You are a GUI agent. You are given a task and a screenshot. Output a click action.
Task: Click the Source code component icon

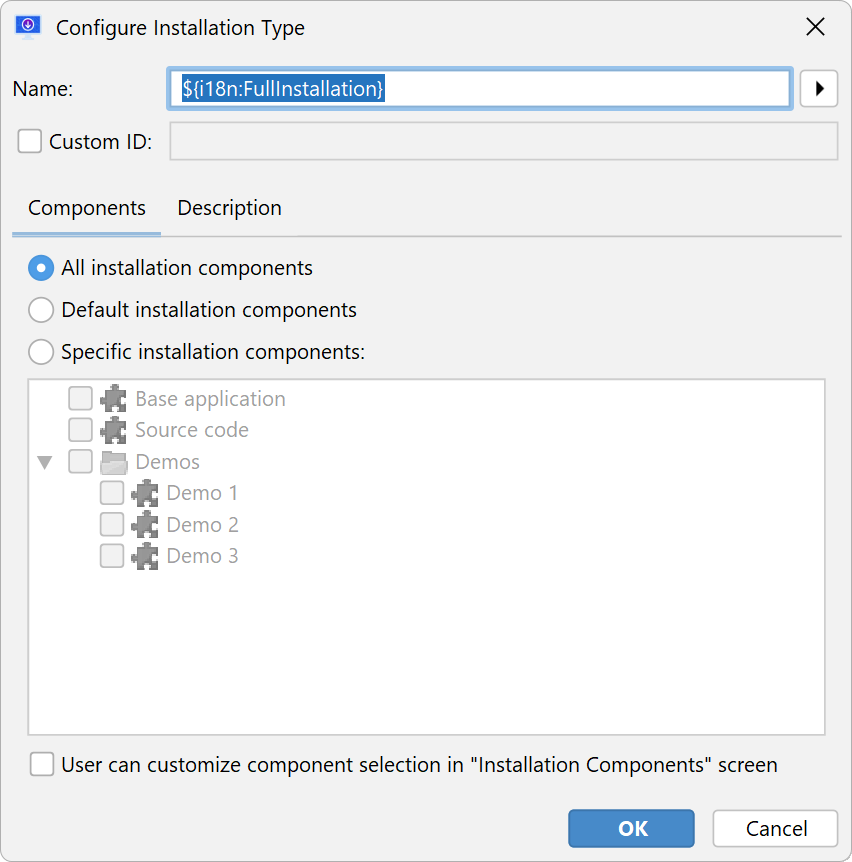114,430
